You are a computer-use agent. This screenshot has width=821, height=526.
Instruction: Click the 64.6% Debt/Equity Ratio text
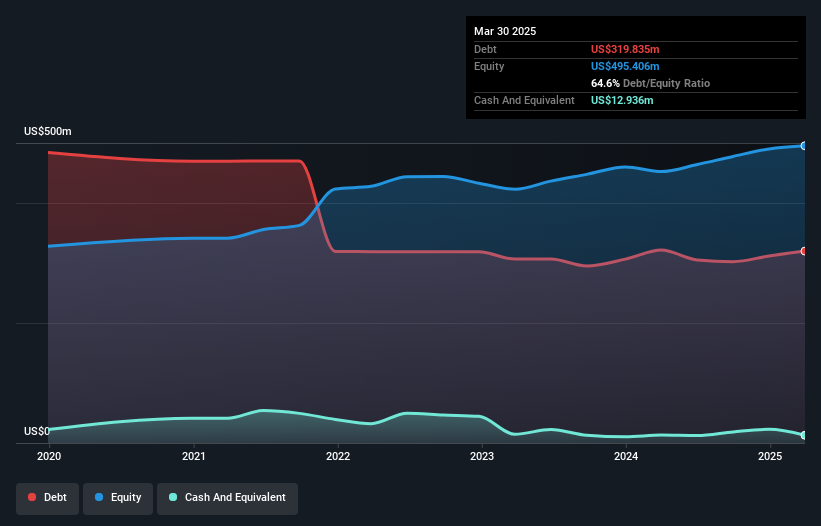[x=650, y=83]
